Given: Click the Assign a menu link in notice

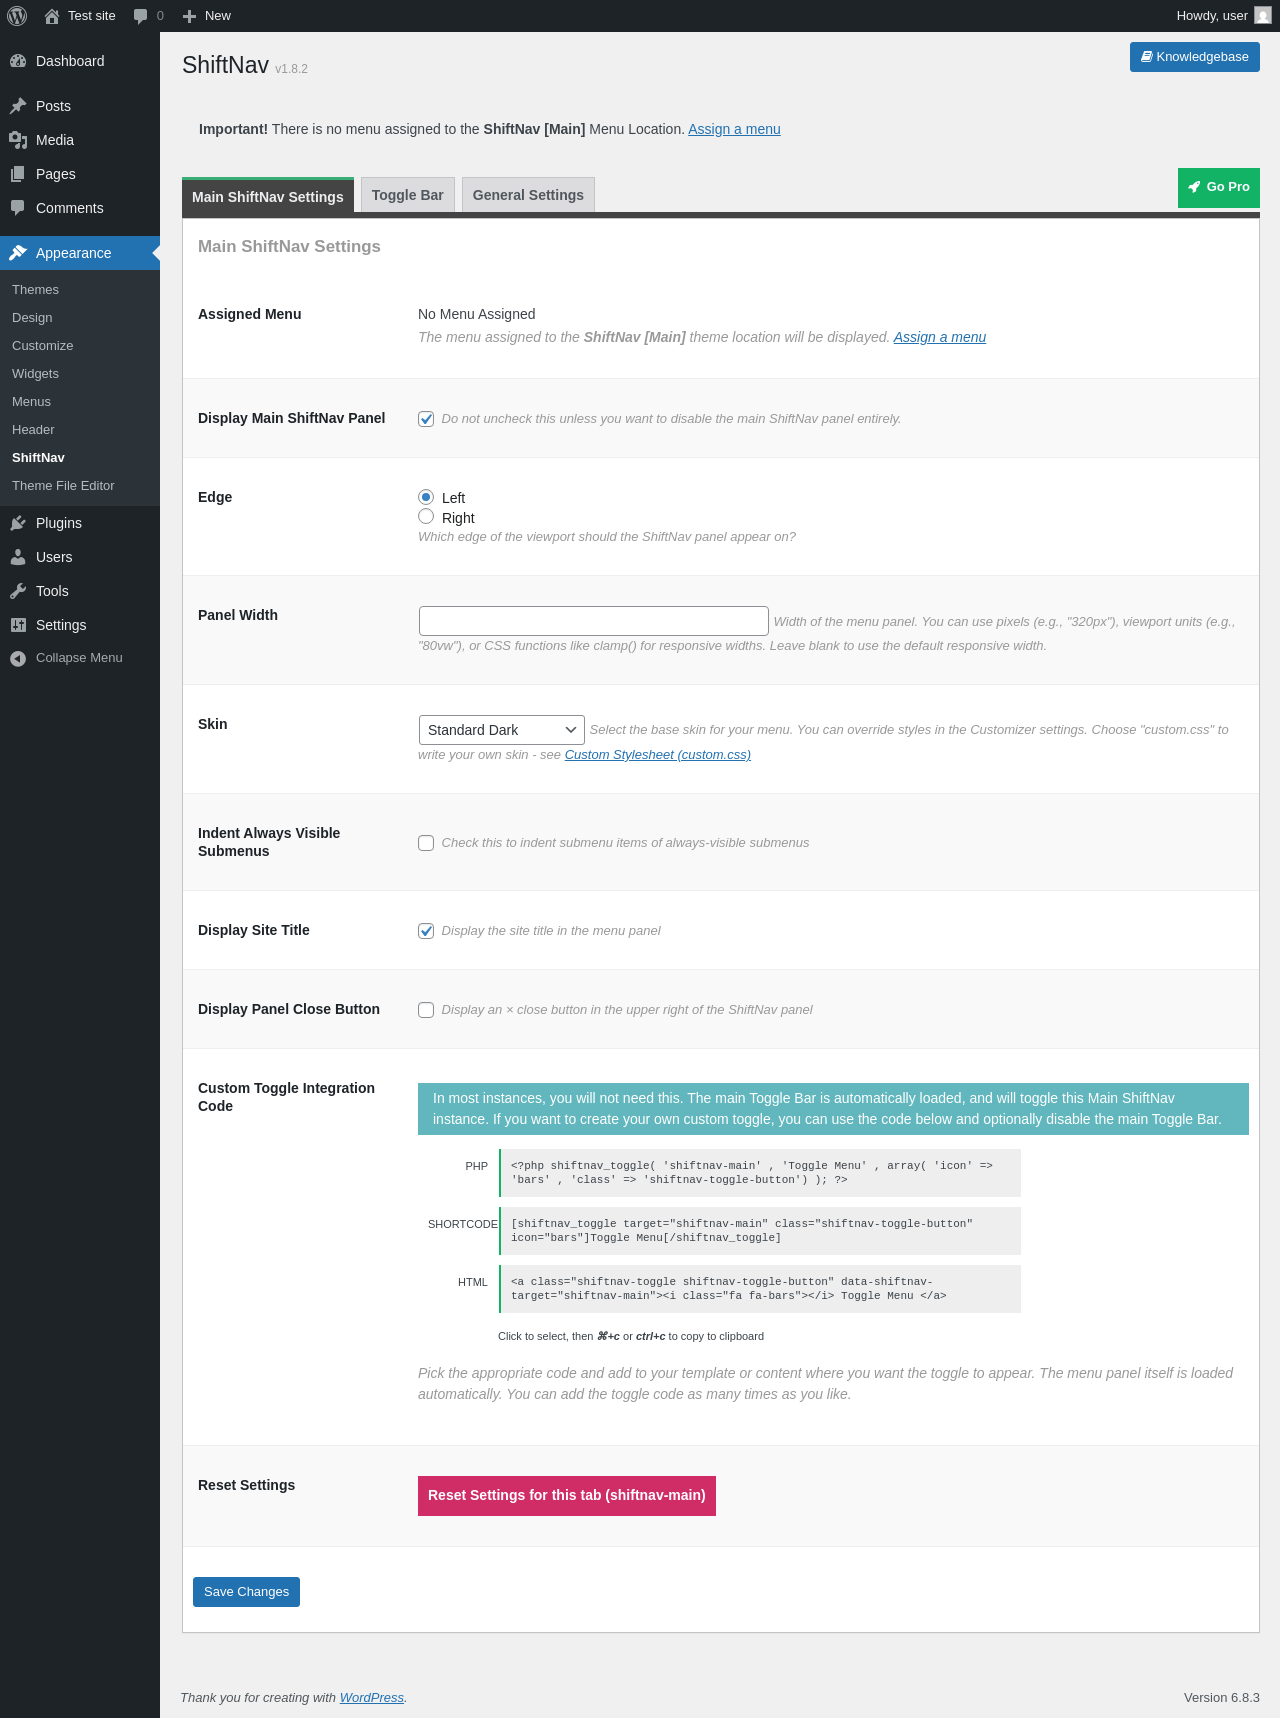Looking at the screenshot, I should click(x=734, y=129).
